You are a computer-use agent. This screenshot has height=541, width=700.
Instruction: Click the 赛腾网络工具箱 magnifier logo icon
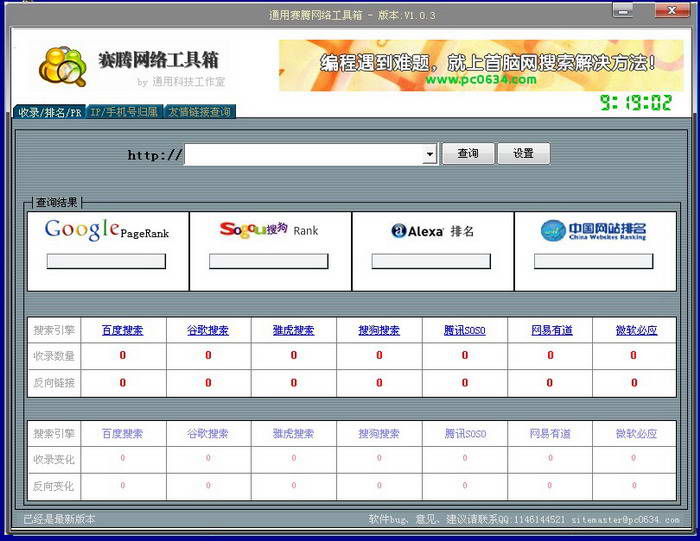pyautogui.click(x=62, y=66)
